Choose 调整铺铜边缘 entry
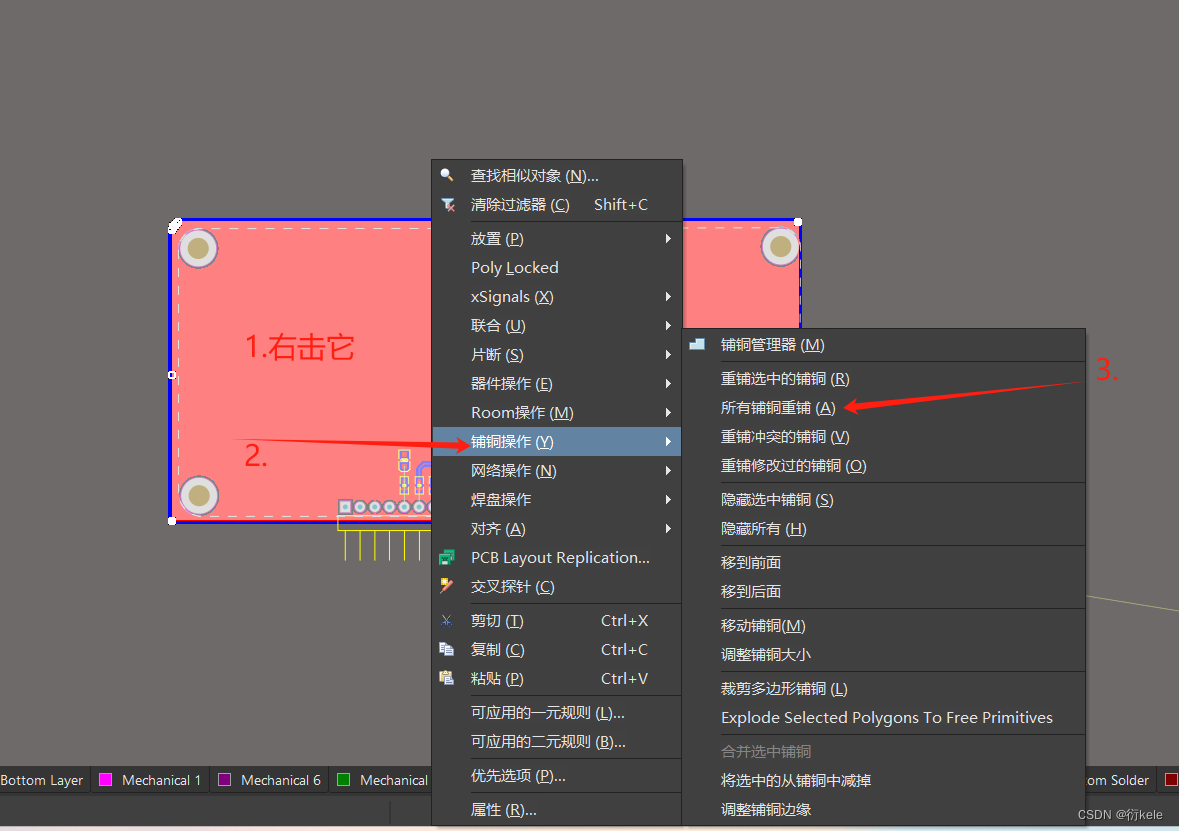This screenshot has width=1179, height=831. coord(884,809)
